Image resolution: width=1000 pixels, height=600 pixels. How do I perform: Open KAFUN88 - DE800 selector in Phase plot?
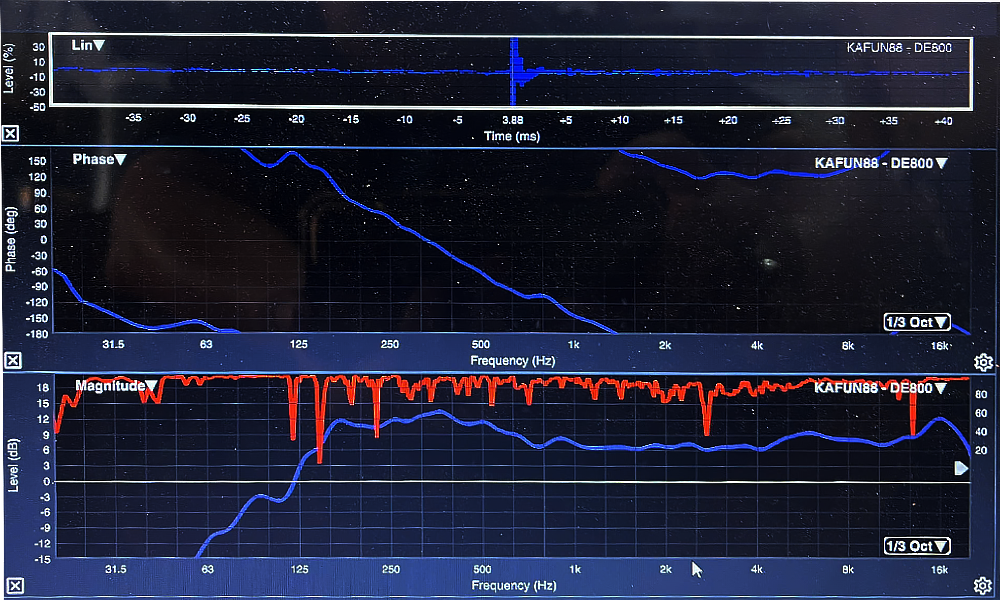pyautogui.click(x=880, y=163)
